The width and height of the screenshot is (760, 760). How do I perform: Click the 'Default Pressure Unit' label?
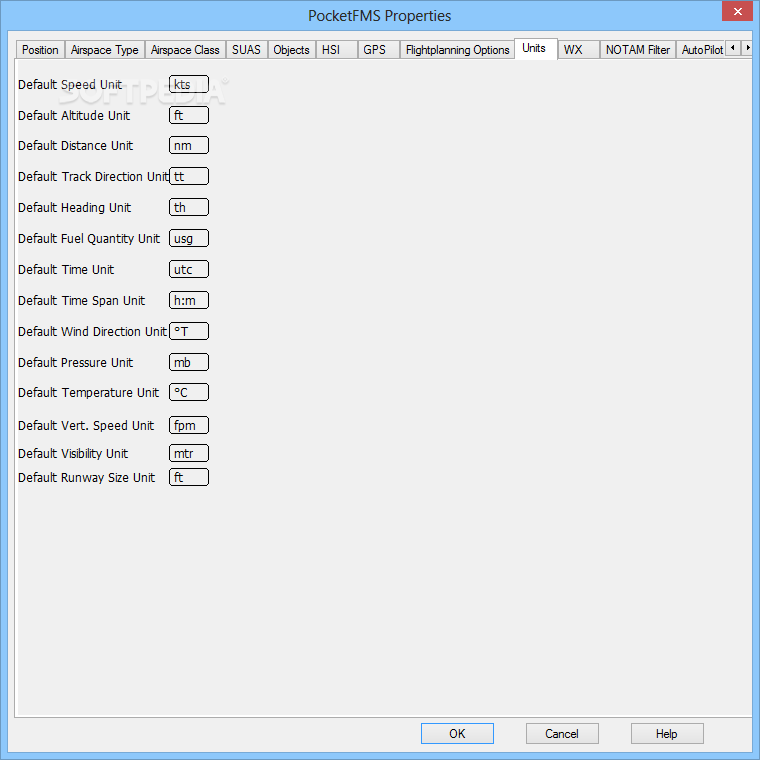75,363
